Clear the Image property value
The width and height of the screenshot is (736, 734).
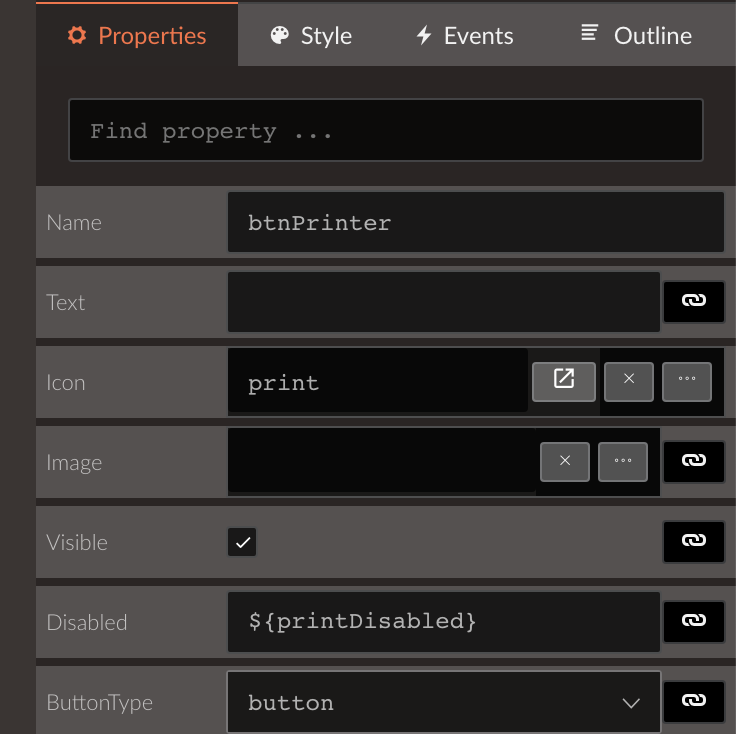click(x=565, y=461)
